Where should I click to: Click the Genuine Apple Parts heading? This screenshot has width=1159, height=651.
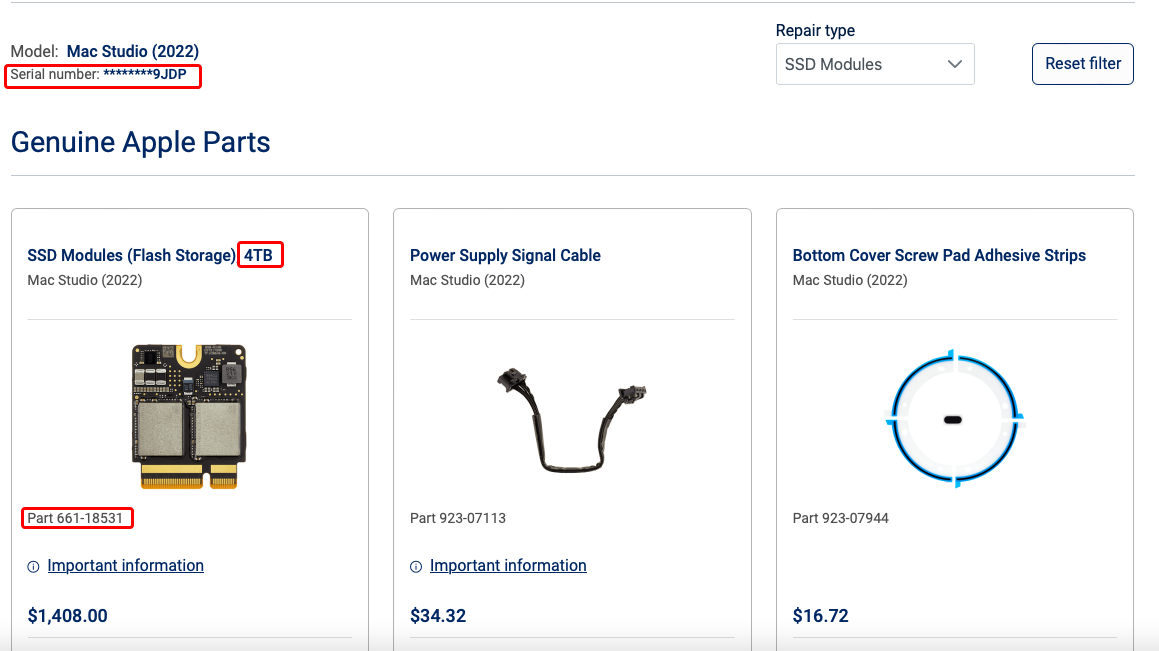[x=140, y=142]
